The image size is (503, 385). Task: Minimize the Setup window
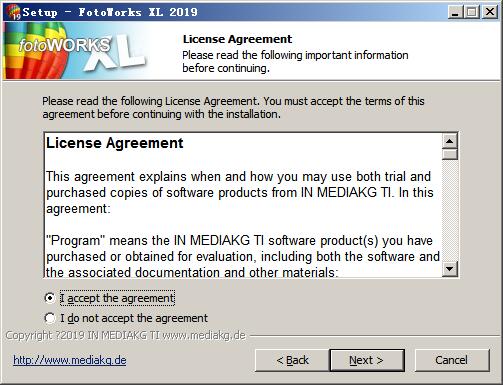tap(455, 12)
